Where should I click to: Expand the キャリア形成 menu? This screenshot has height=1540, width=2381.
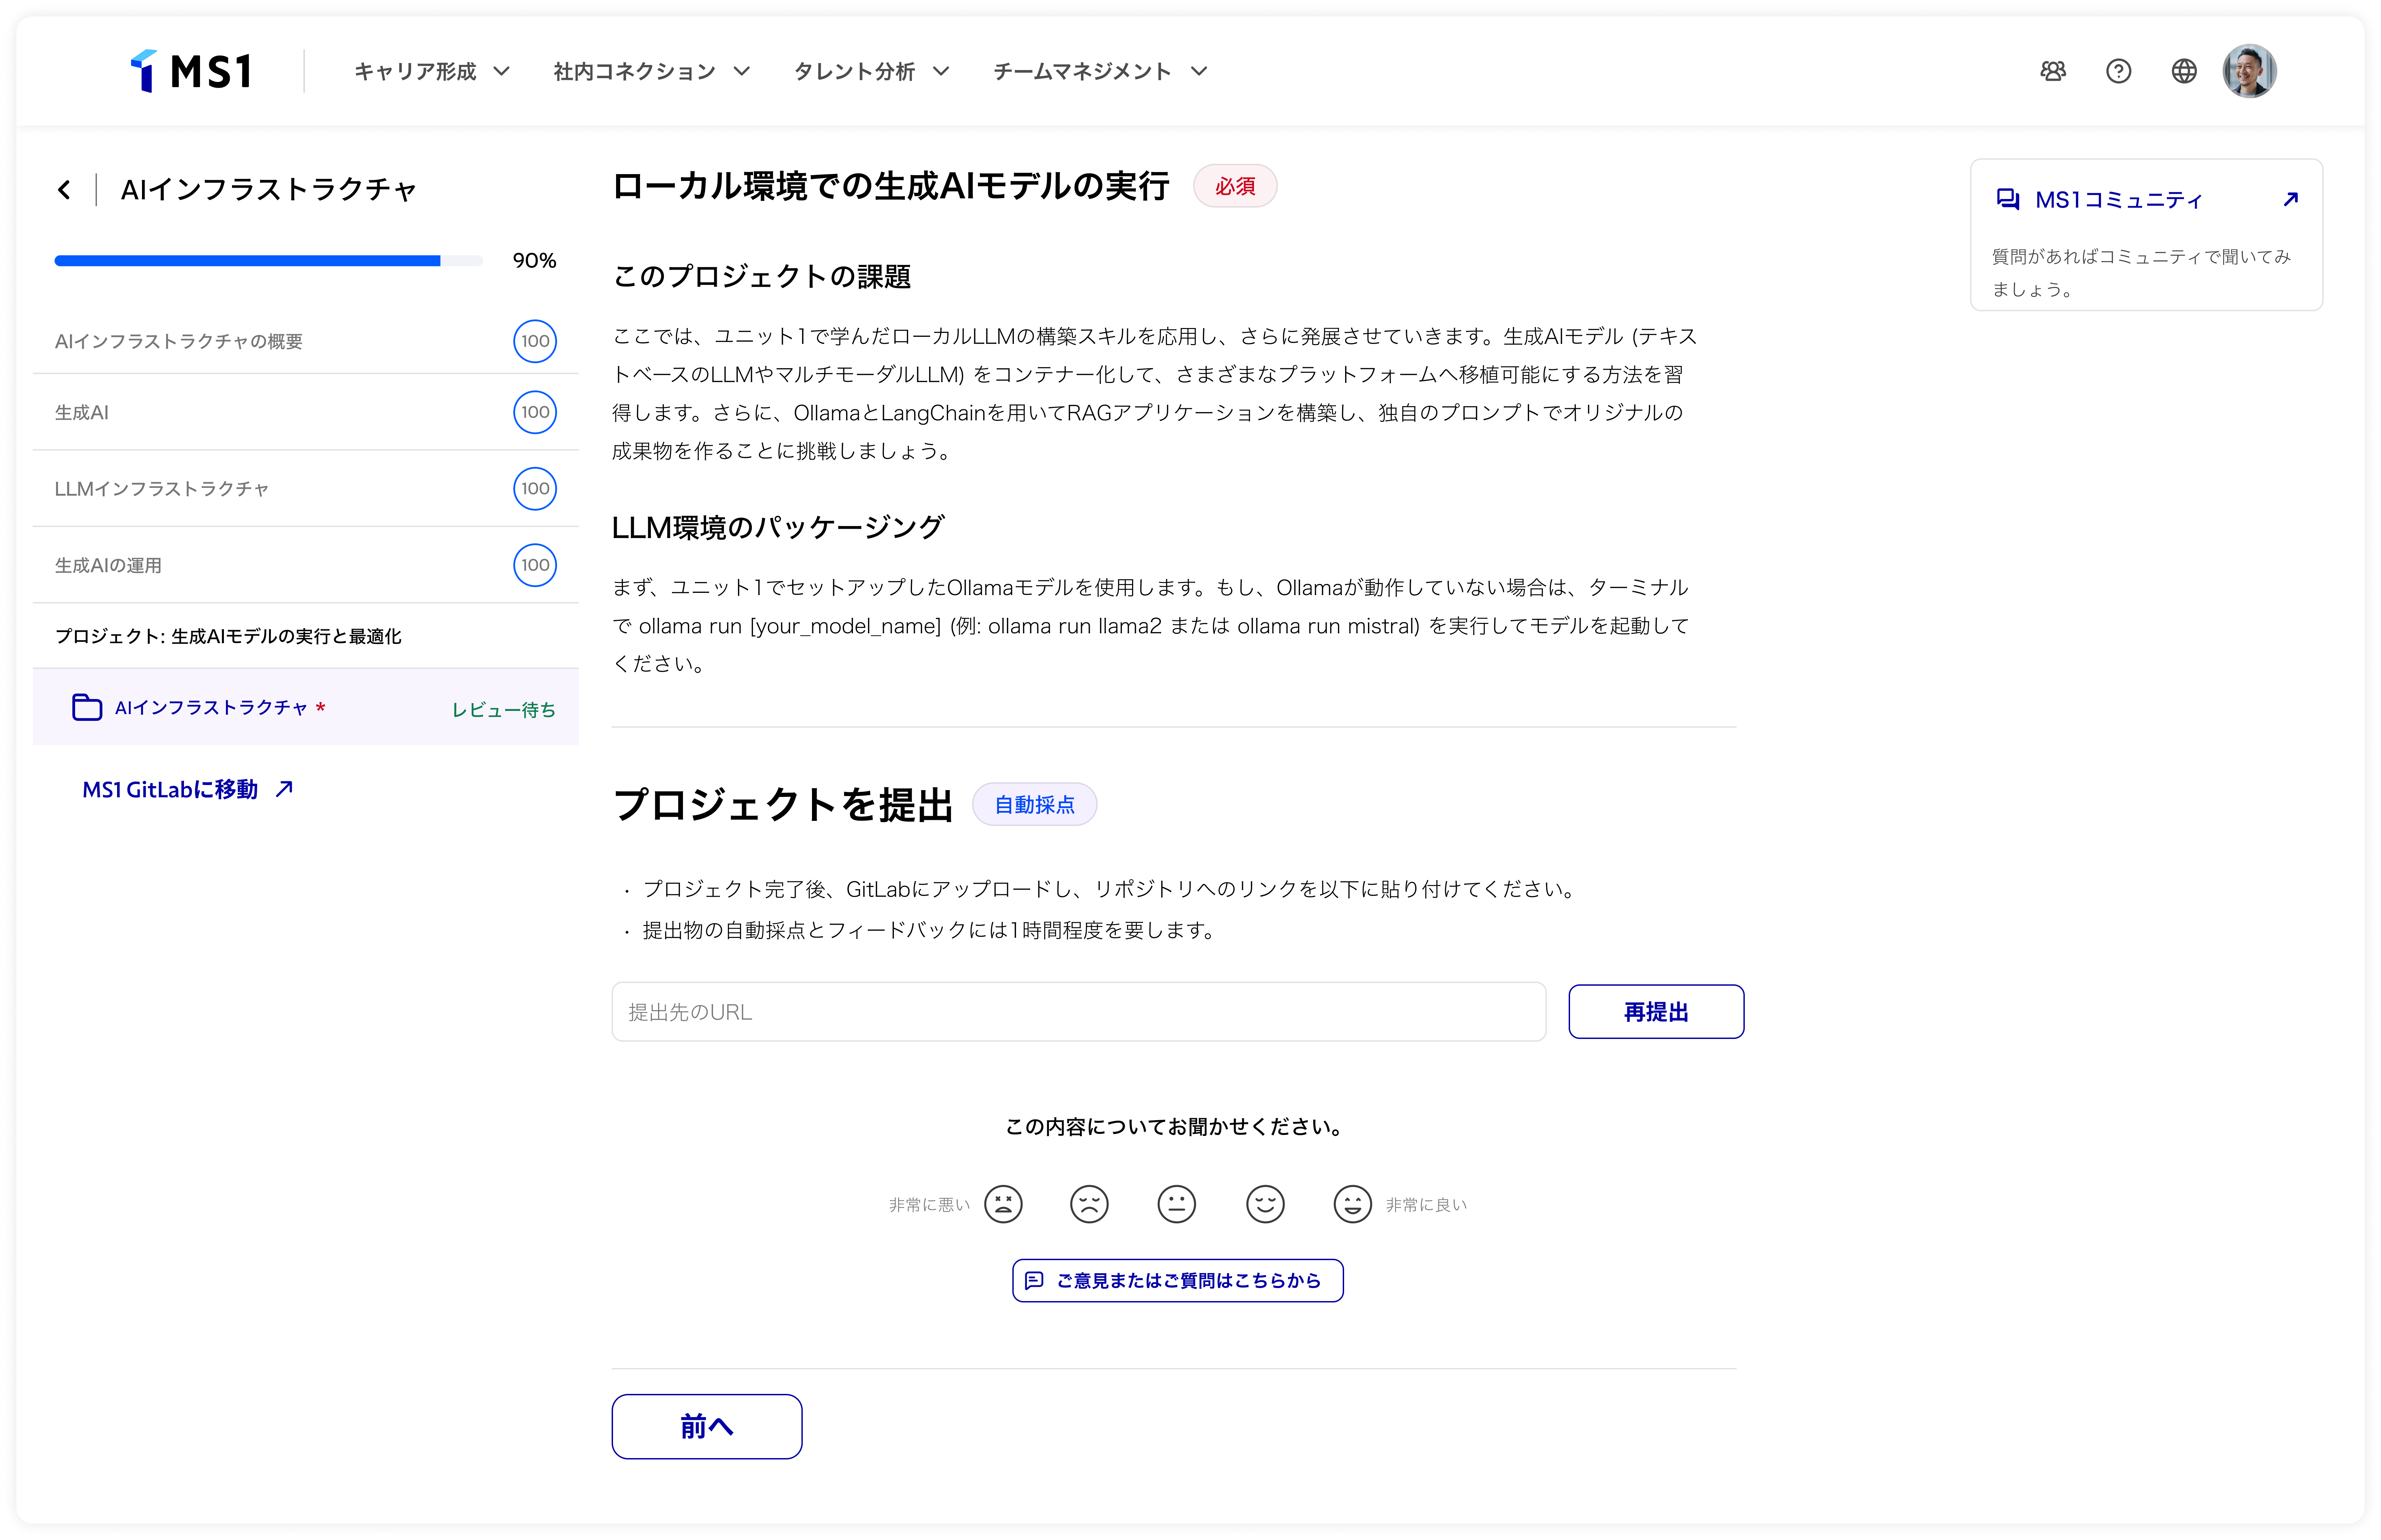tap(432, 71)
